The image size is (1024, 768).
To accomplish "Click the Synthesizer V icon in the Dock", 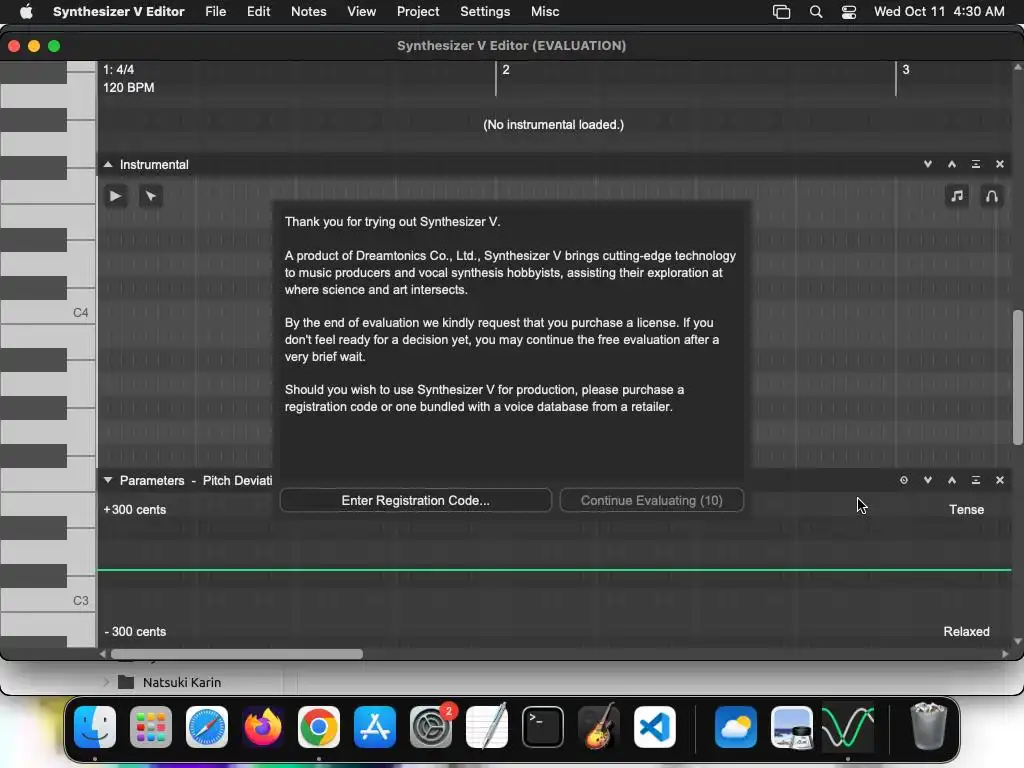I will coord(848,727).
